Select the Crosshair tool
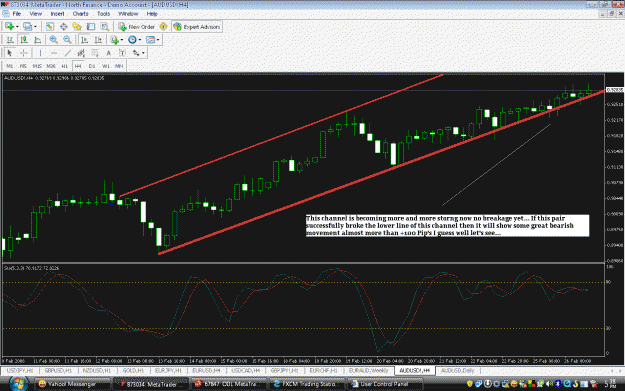 pos(24,53)
